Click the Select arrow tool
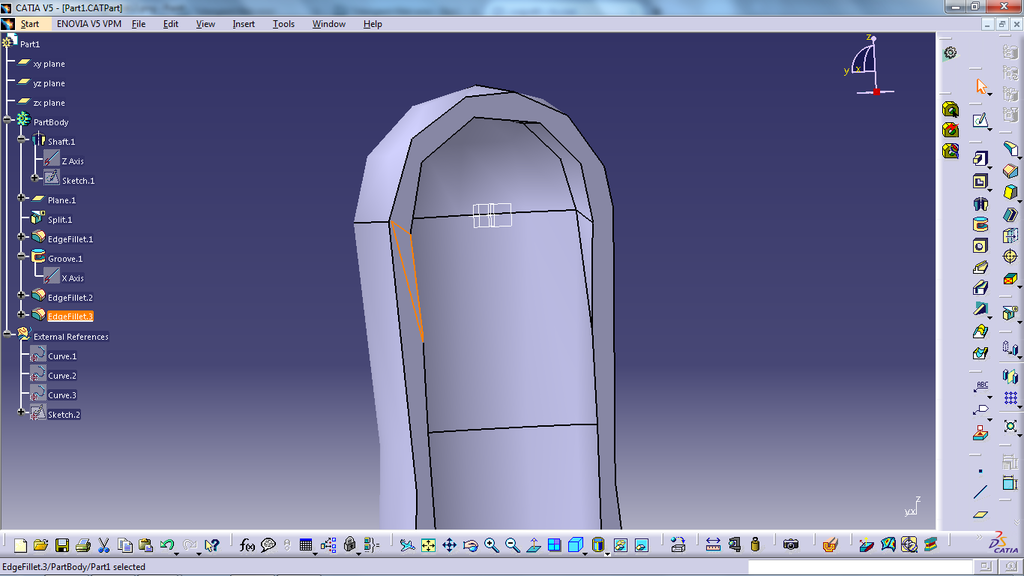 pos(981,87)
